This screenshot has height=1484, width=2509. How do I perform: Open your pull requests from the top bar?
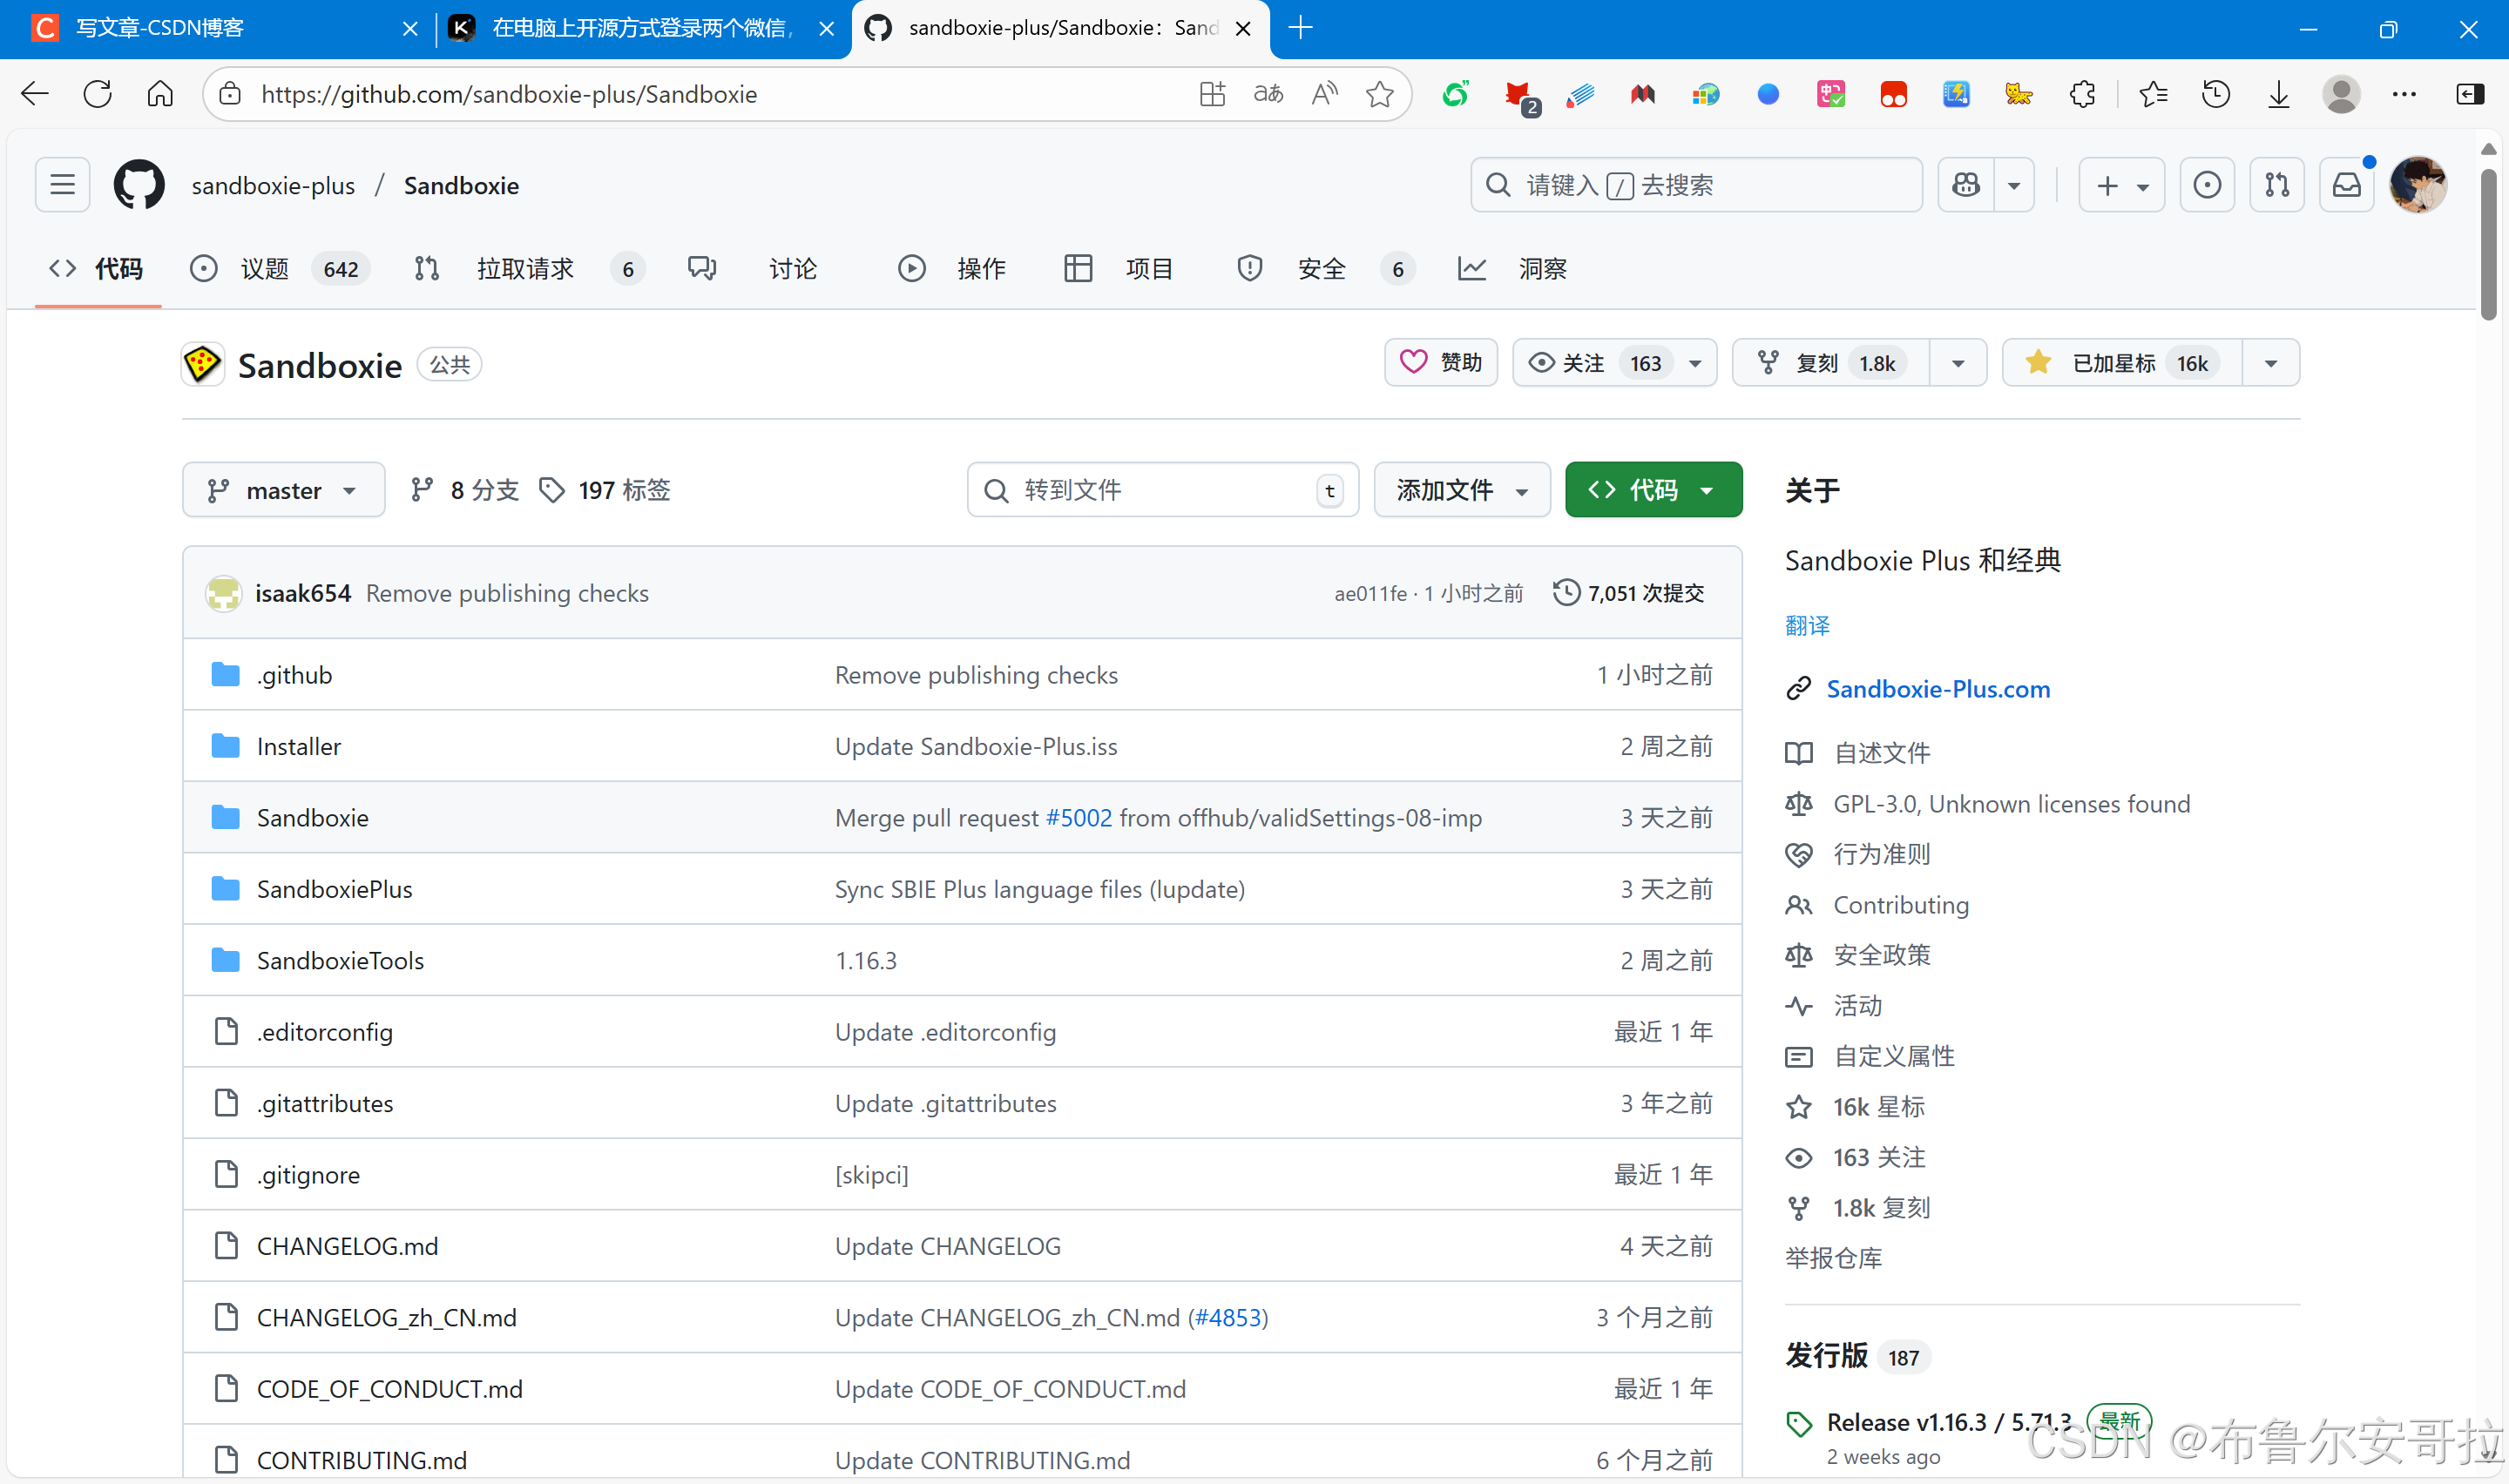coord(2276,184)
